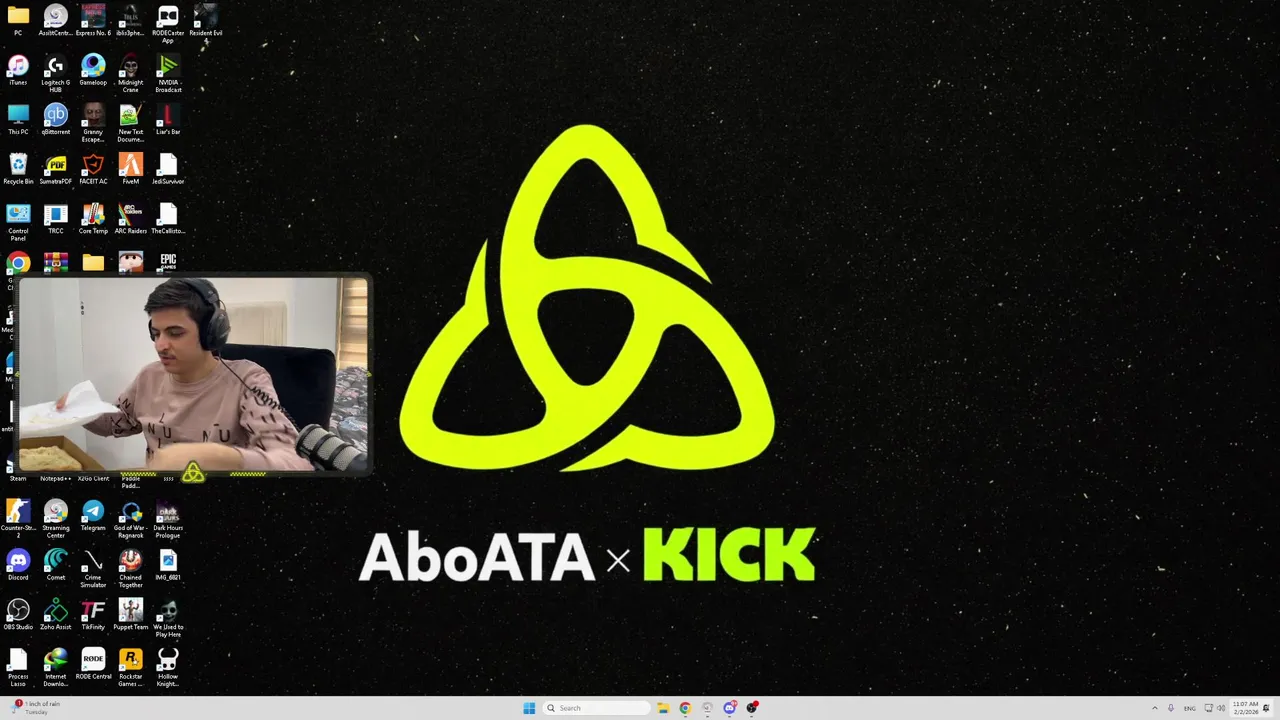The height and width of the screenshot is (720, 1280).
Task: Select the Epic Games desktop icon
Action: click(x=168, y=262)
